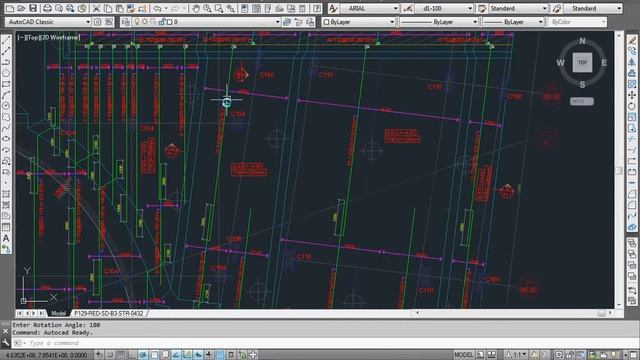
Task: Open Help with question mark icon
Action: click(317, 8)
